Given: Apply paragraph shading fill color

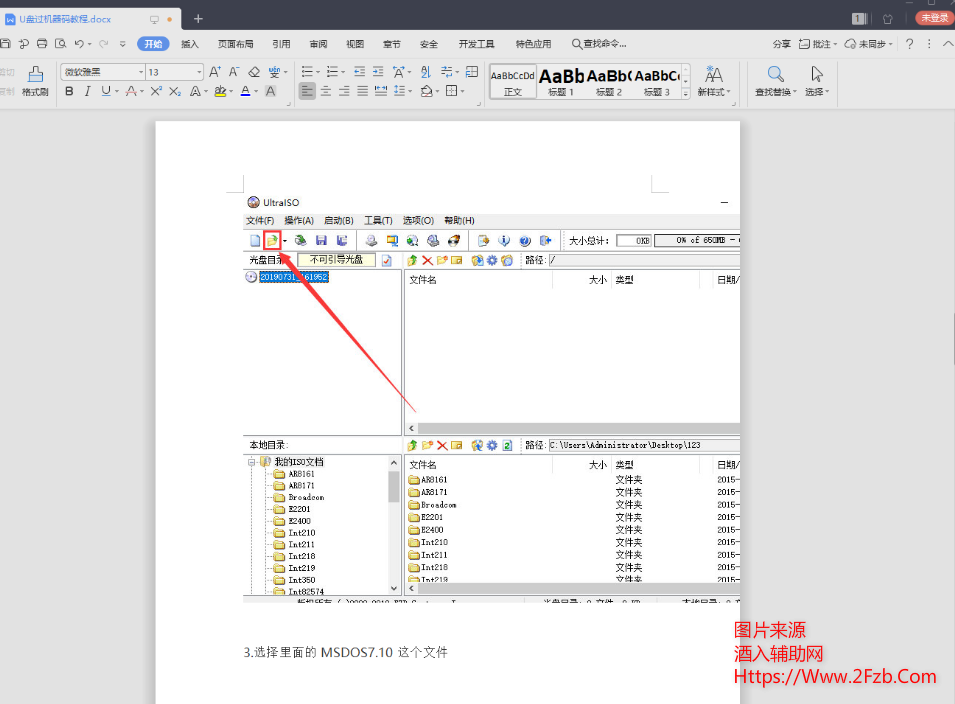Looking at the screenshot, I should click(x=427, y=91).
